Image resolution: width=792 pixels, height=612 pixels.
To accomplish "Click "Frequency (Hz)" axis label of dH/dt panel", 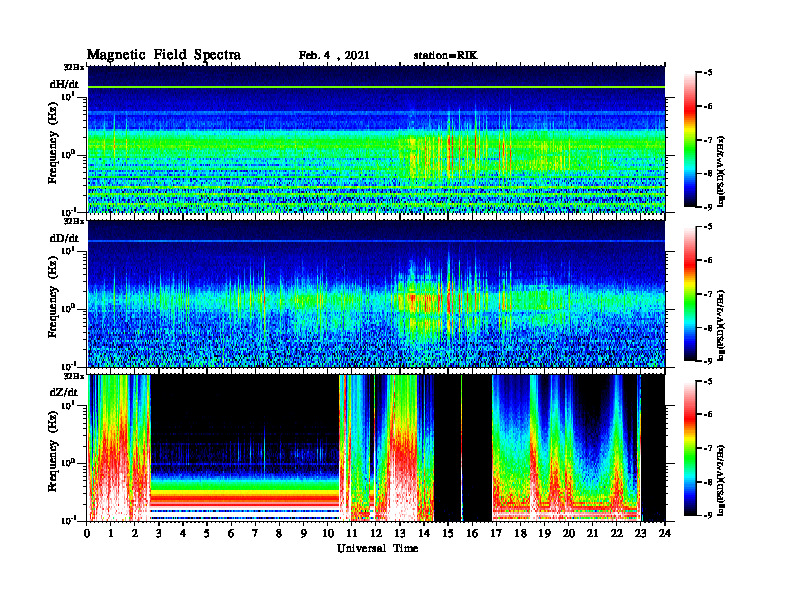I will point(53,143).
